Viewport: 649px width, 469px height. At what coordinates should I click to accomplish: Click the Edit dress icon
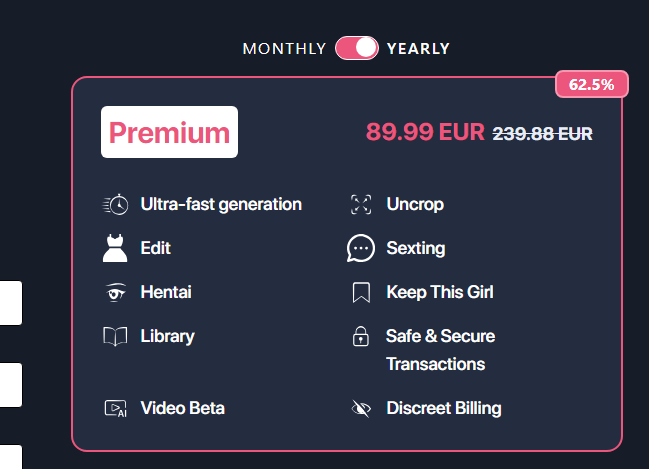pos(115,248)
